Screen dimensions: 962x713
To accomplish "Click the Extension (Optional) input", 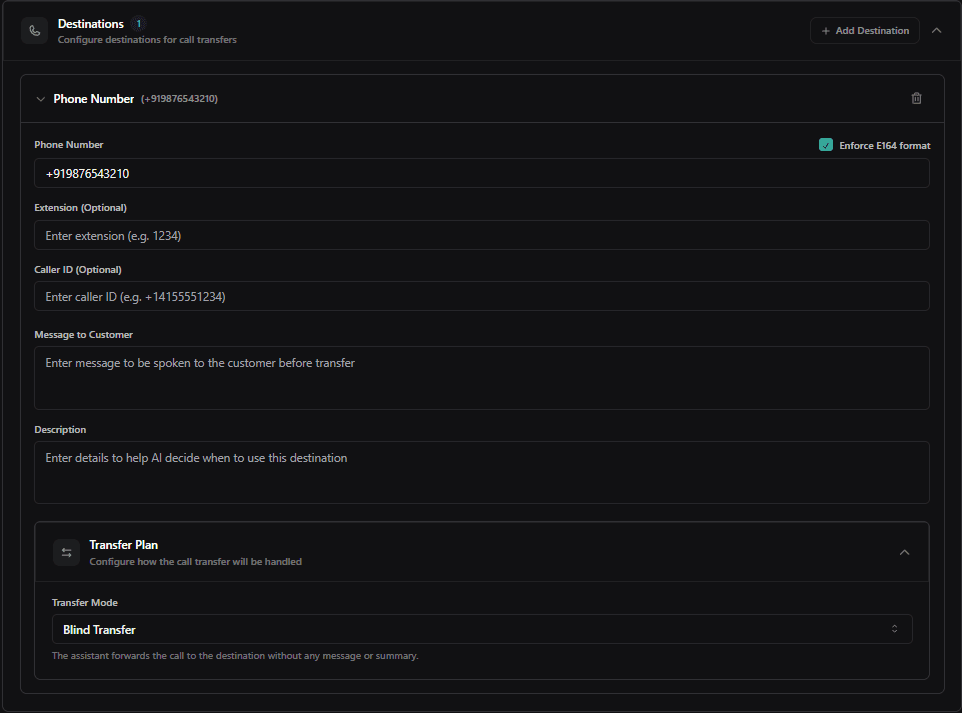I will [x=482, y=235].
